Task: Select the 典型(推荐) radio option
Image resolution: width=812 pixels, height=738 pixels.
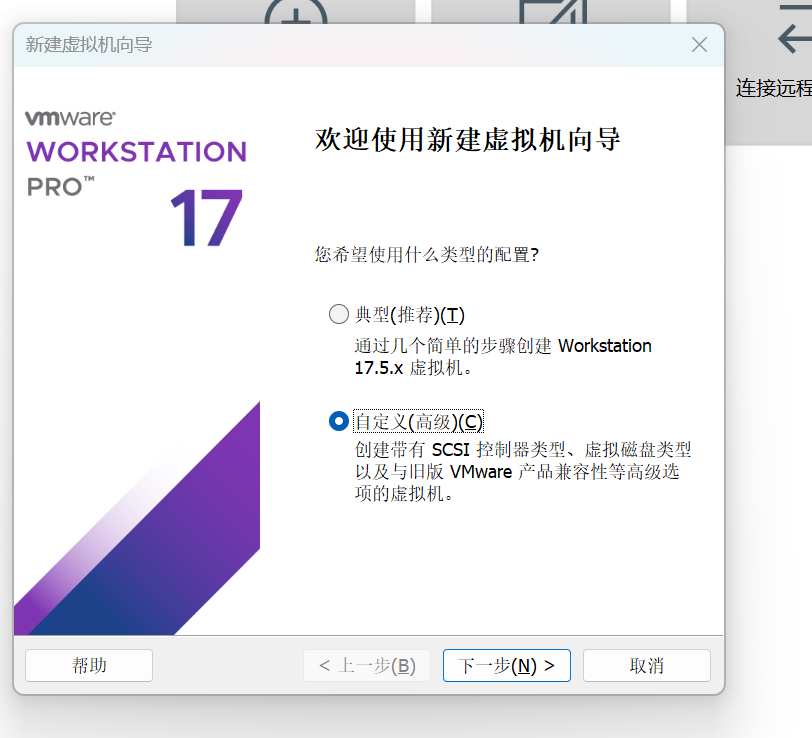Action: 339,314
